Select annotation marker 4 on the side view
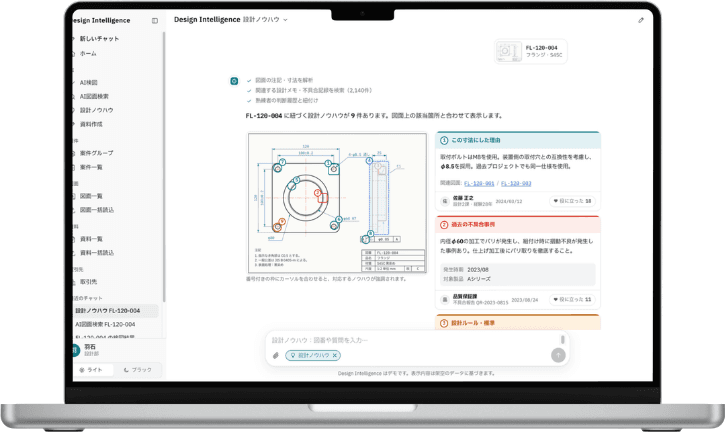726x432 pixels. pos(369,161)
